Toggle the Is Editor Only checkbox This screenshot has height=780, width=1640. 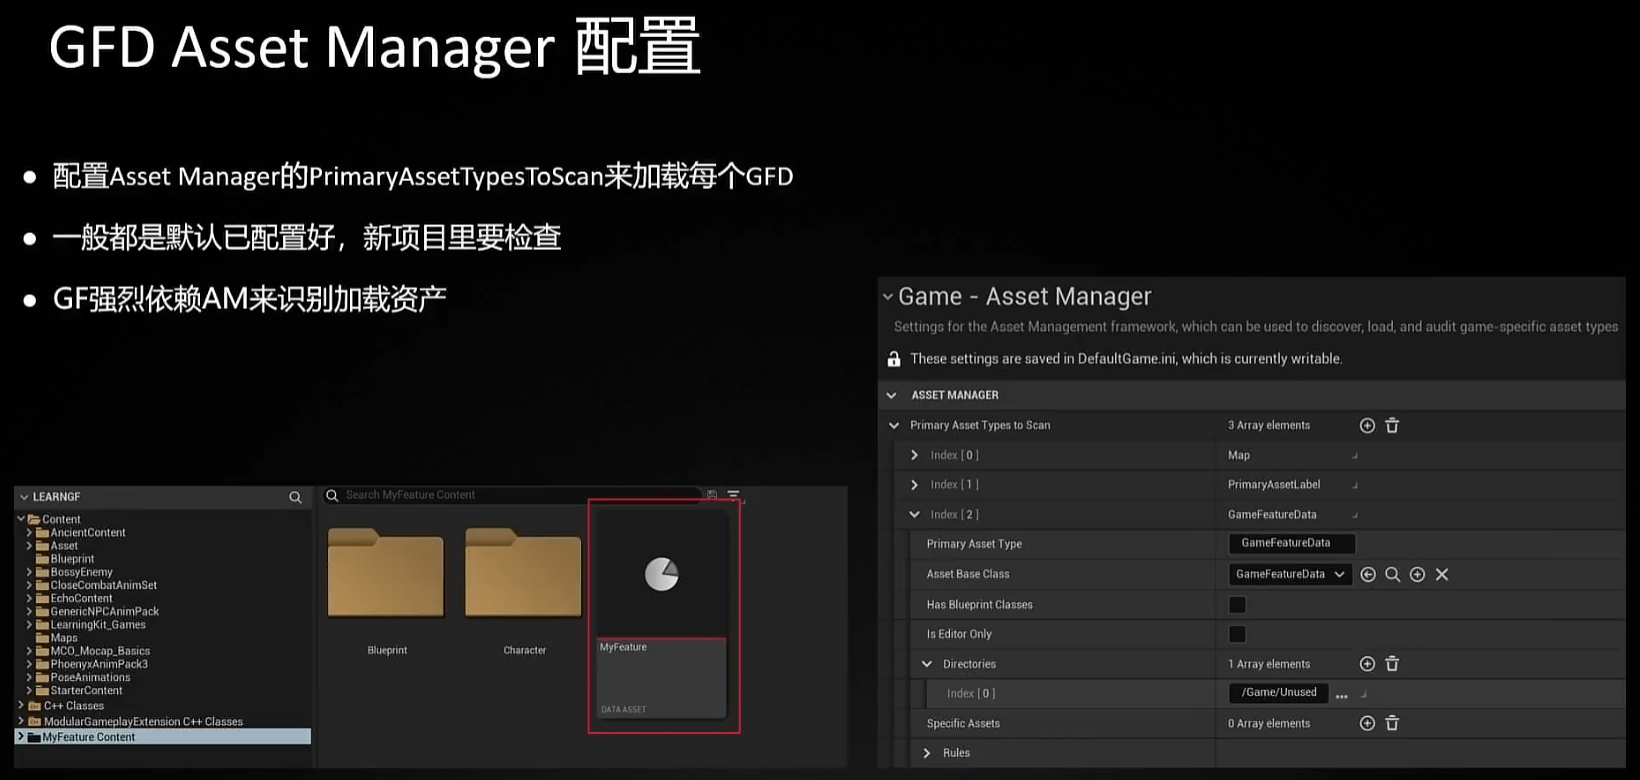point(1237,635)
